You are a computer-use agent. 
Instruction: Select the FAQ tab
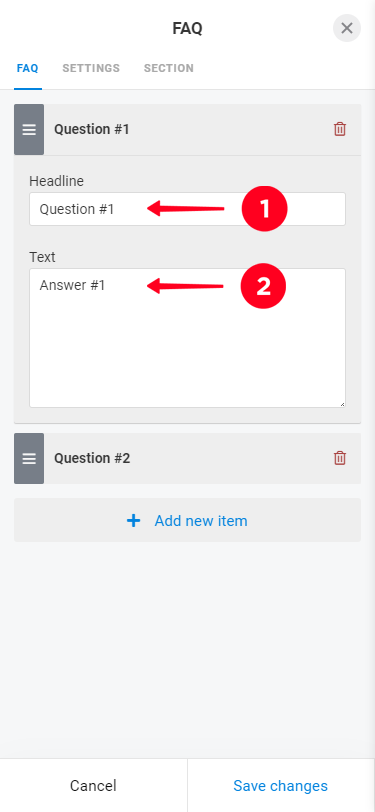pos(27,68)
